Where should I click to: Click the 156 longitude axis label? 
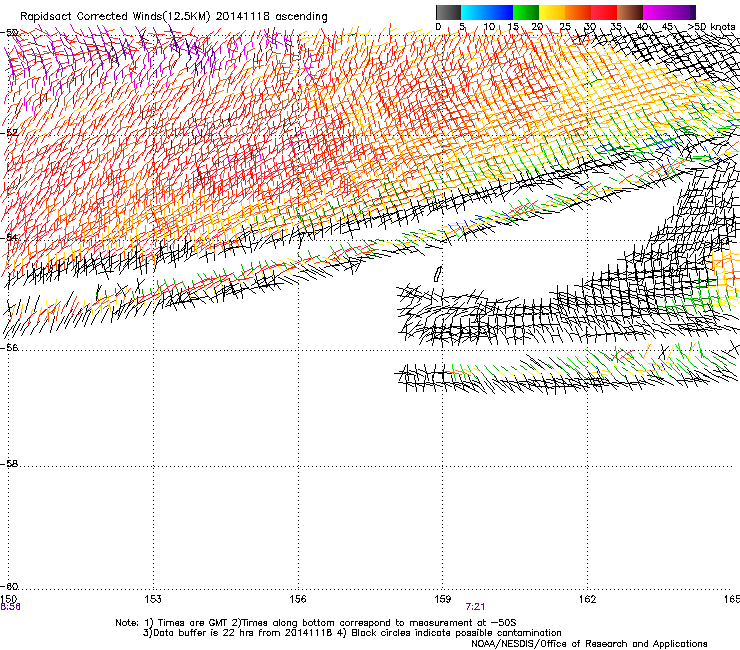pyautogui.click(x=298, y=599)
